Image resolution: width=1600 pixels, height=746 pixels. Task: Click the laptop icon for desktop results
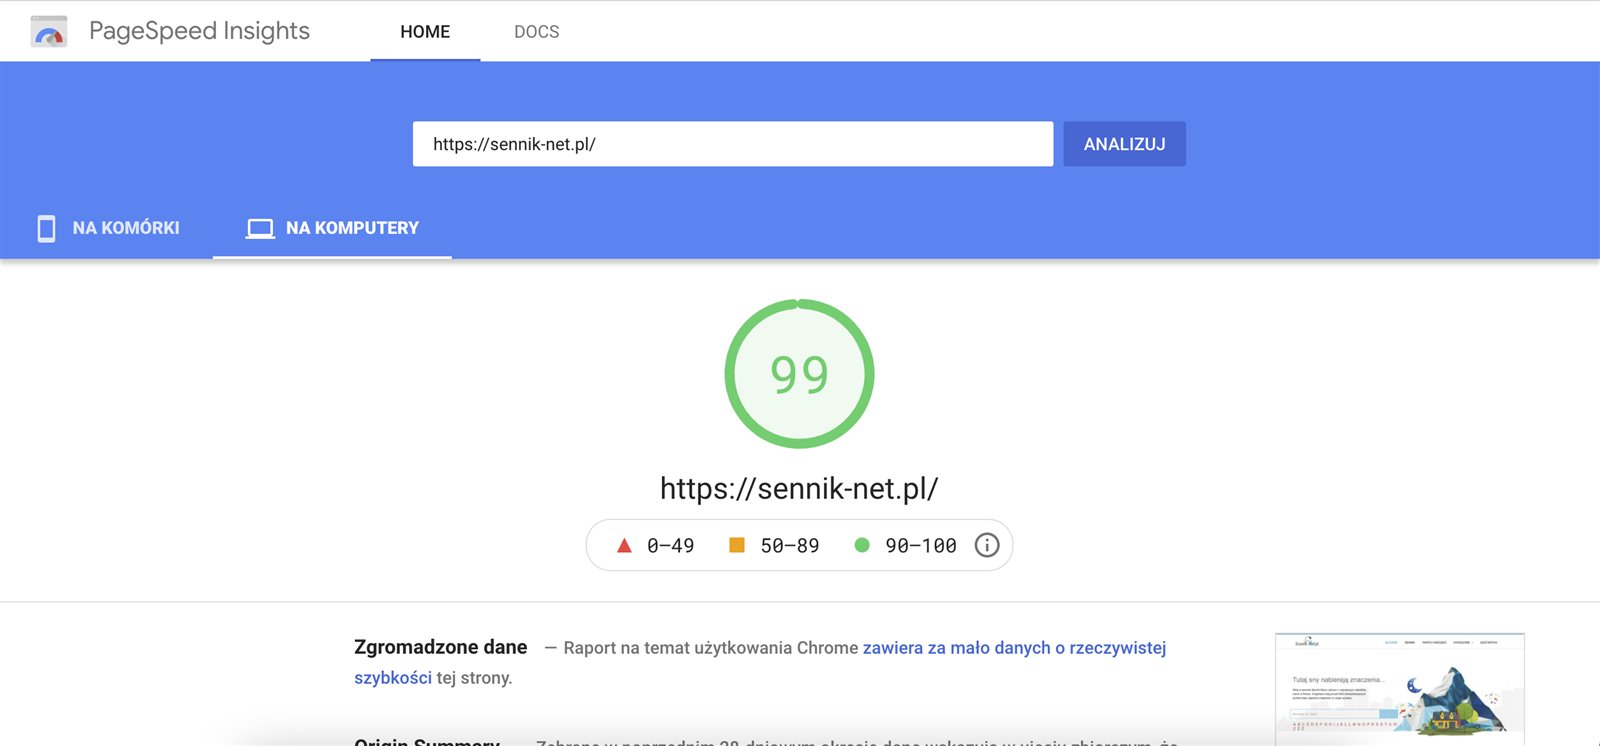click(260, 228)
